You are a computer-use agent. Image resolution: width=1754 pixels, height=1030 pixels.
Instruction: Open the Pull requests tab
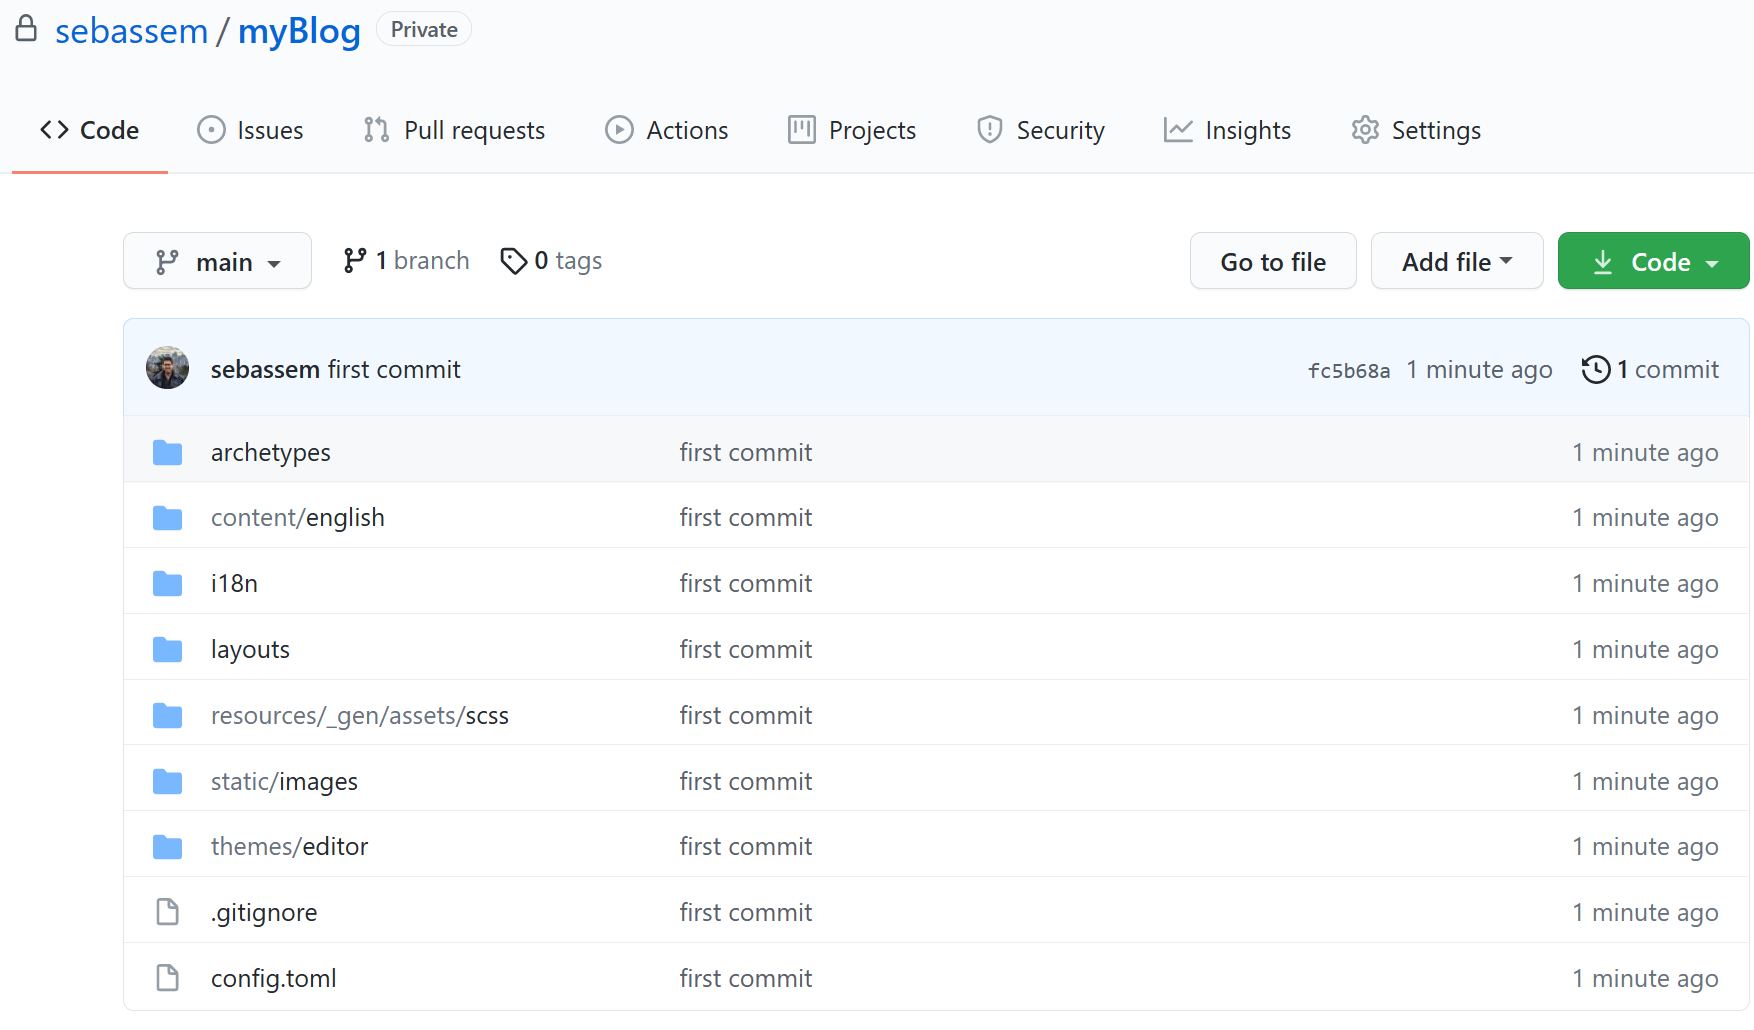[454, 130]
